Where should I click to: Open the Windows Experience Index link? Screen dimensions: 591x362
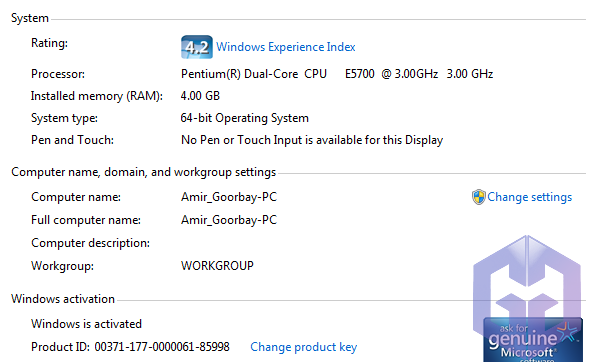(286, 47)
